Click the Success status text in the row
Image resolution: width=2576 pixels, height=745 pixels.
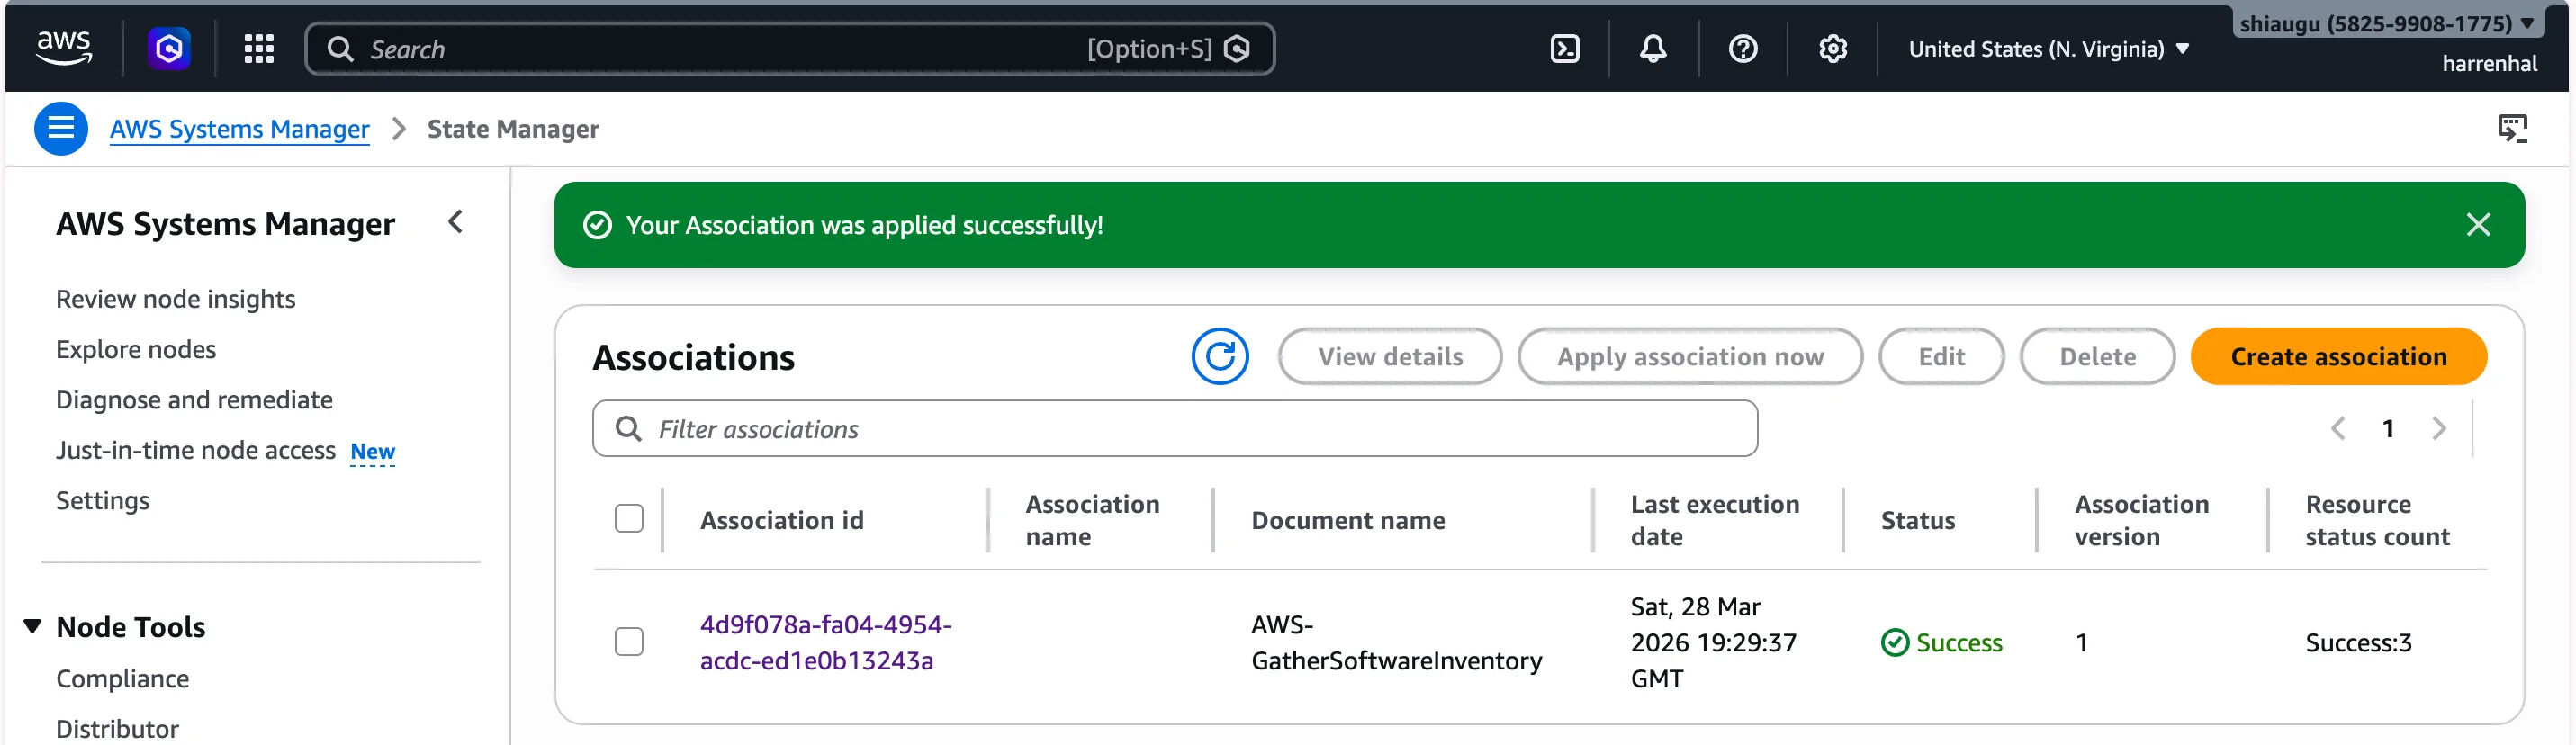1959,643
